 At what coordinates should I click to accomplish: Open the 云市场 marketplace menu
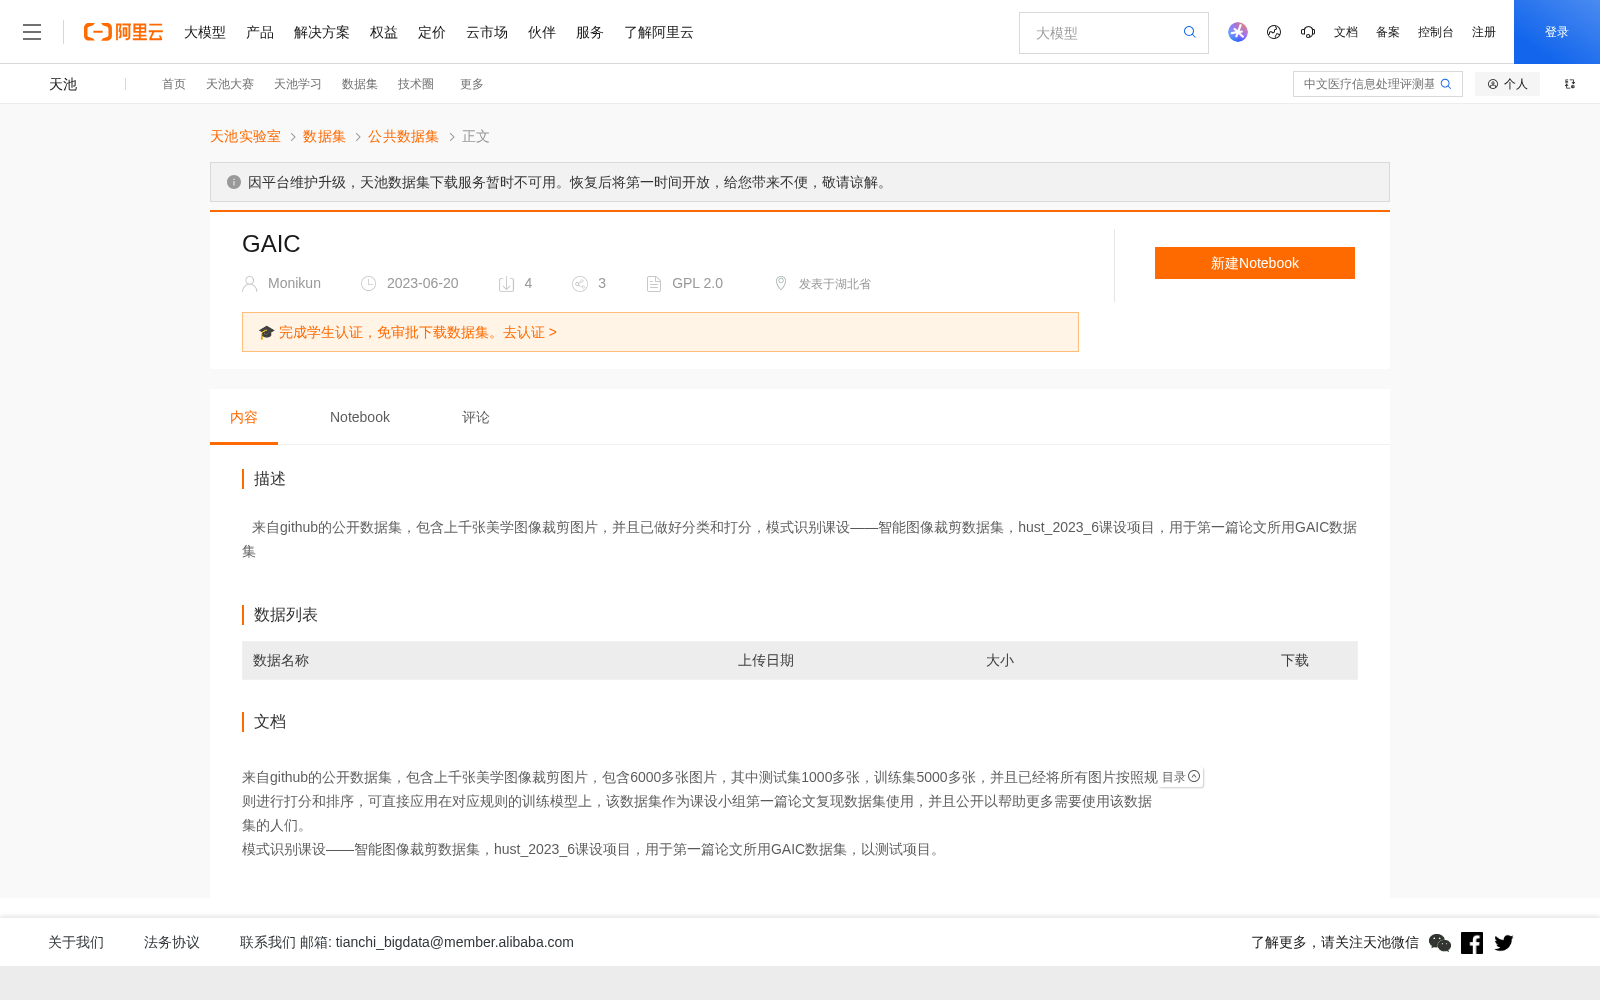click(x=487, y=32)
